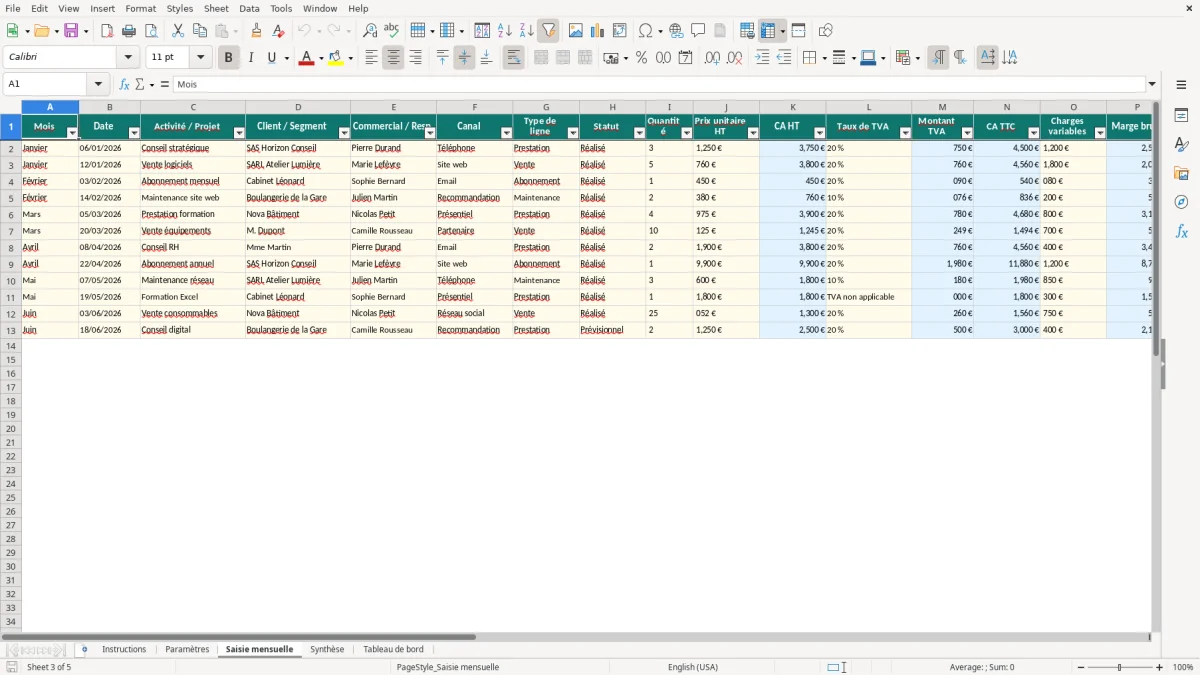Click Increase Indent icon

tap(762, 58)
